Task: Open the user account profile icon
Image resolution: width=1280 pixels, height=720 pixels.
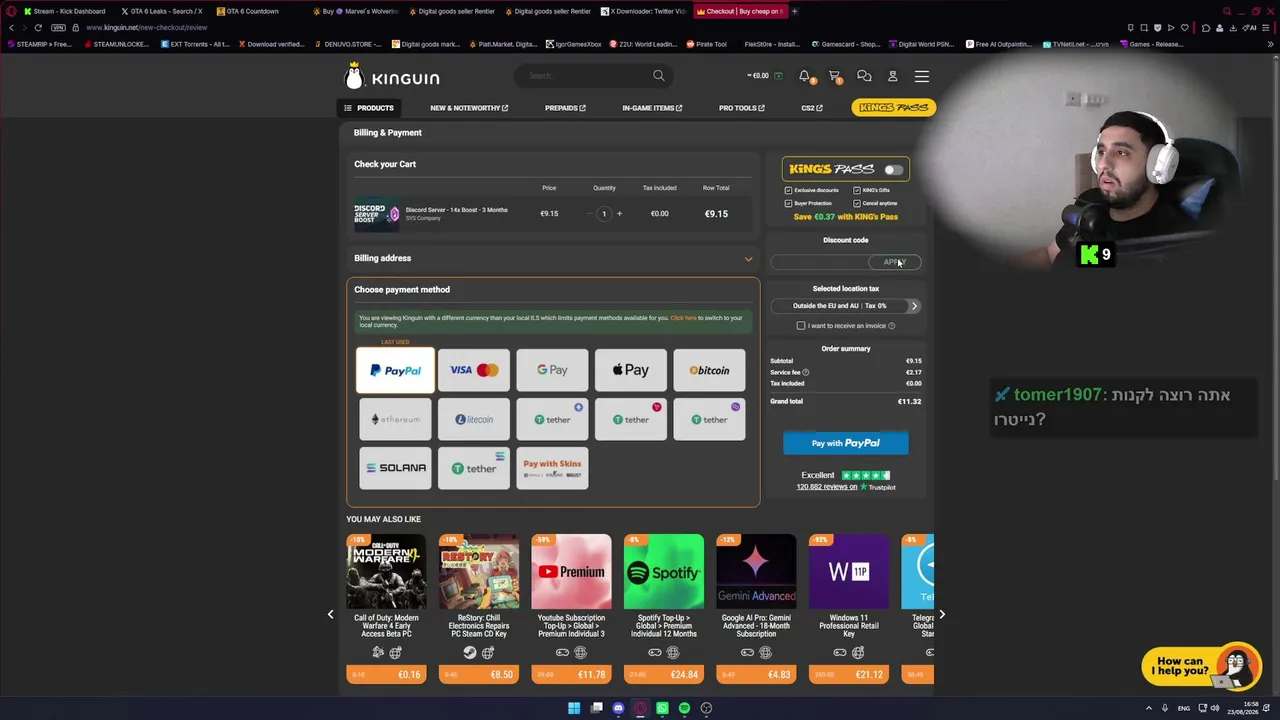Action: pos(893,76)
